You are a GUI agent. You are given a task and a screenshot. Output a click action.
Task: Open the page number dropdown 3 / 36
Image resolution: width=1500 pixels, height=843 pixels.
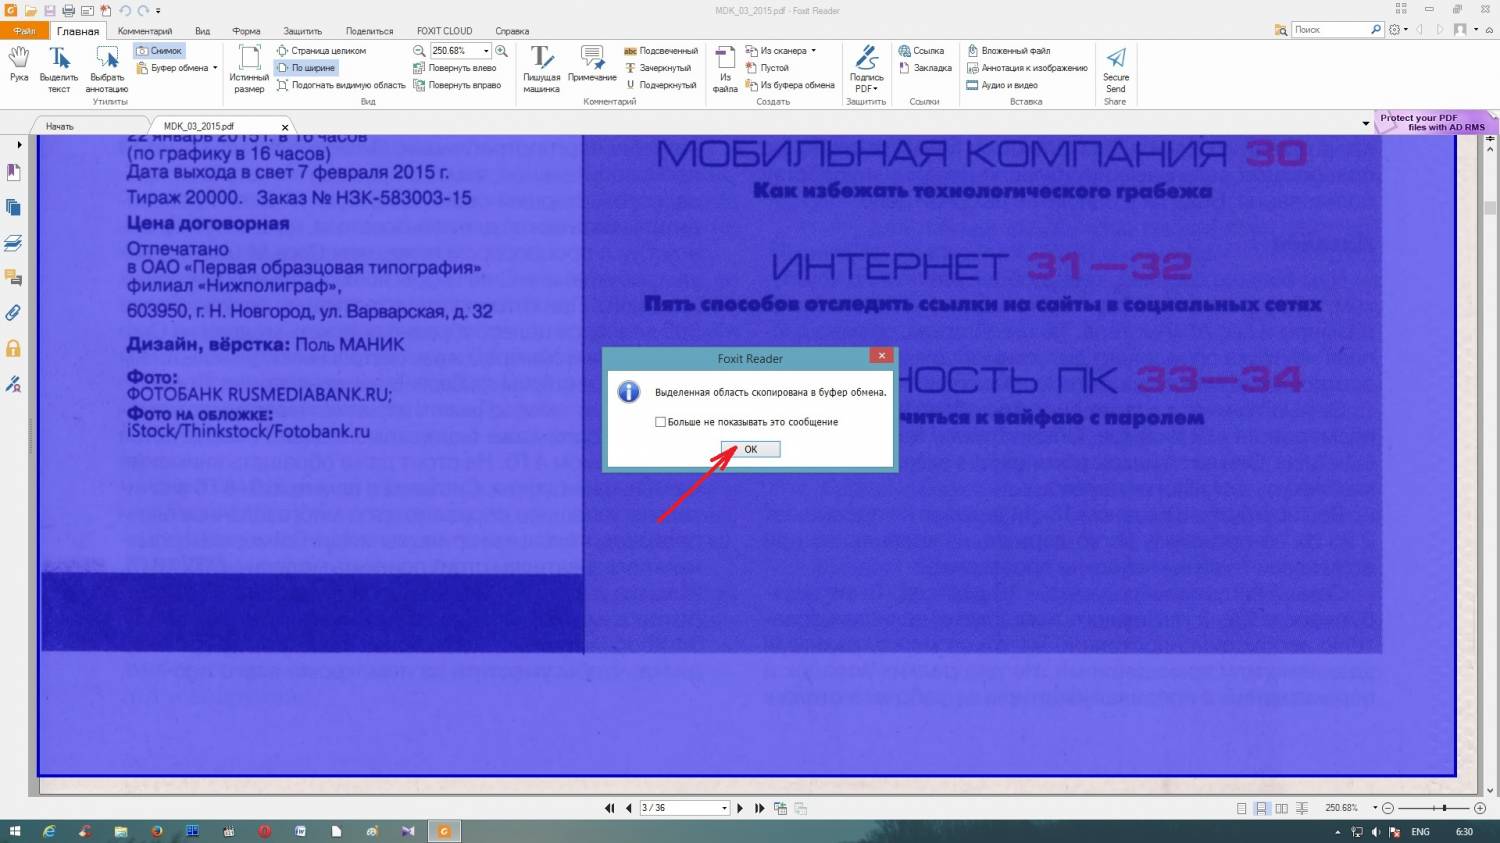click(x=724, y=808)
